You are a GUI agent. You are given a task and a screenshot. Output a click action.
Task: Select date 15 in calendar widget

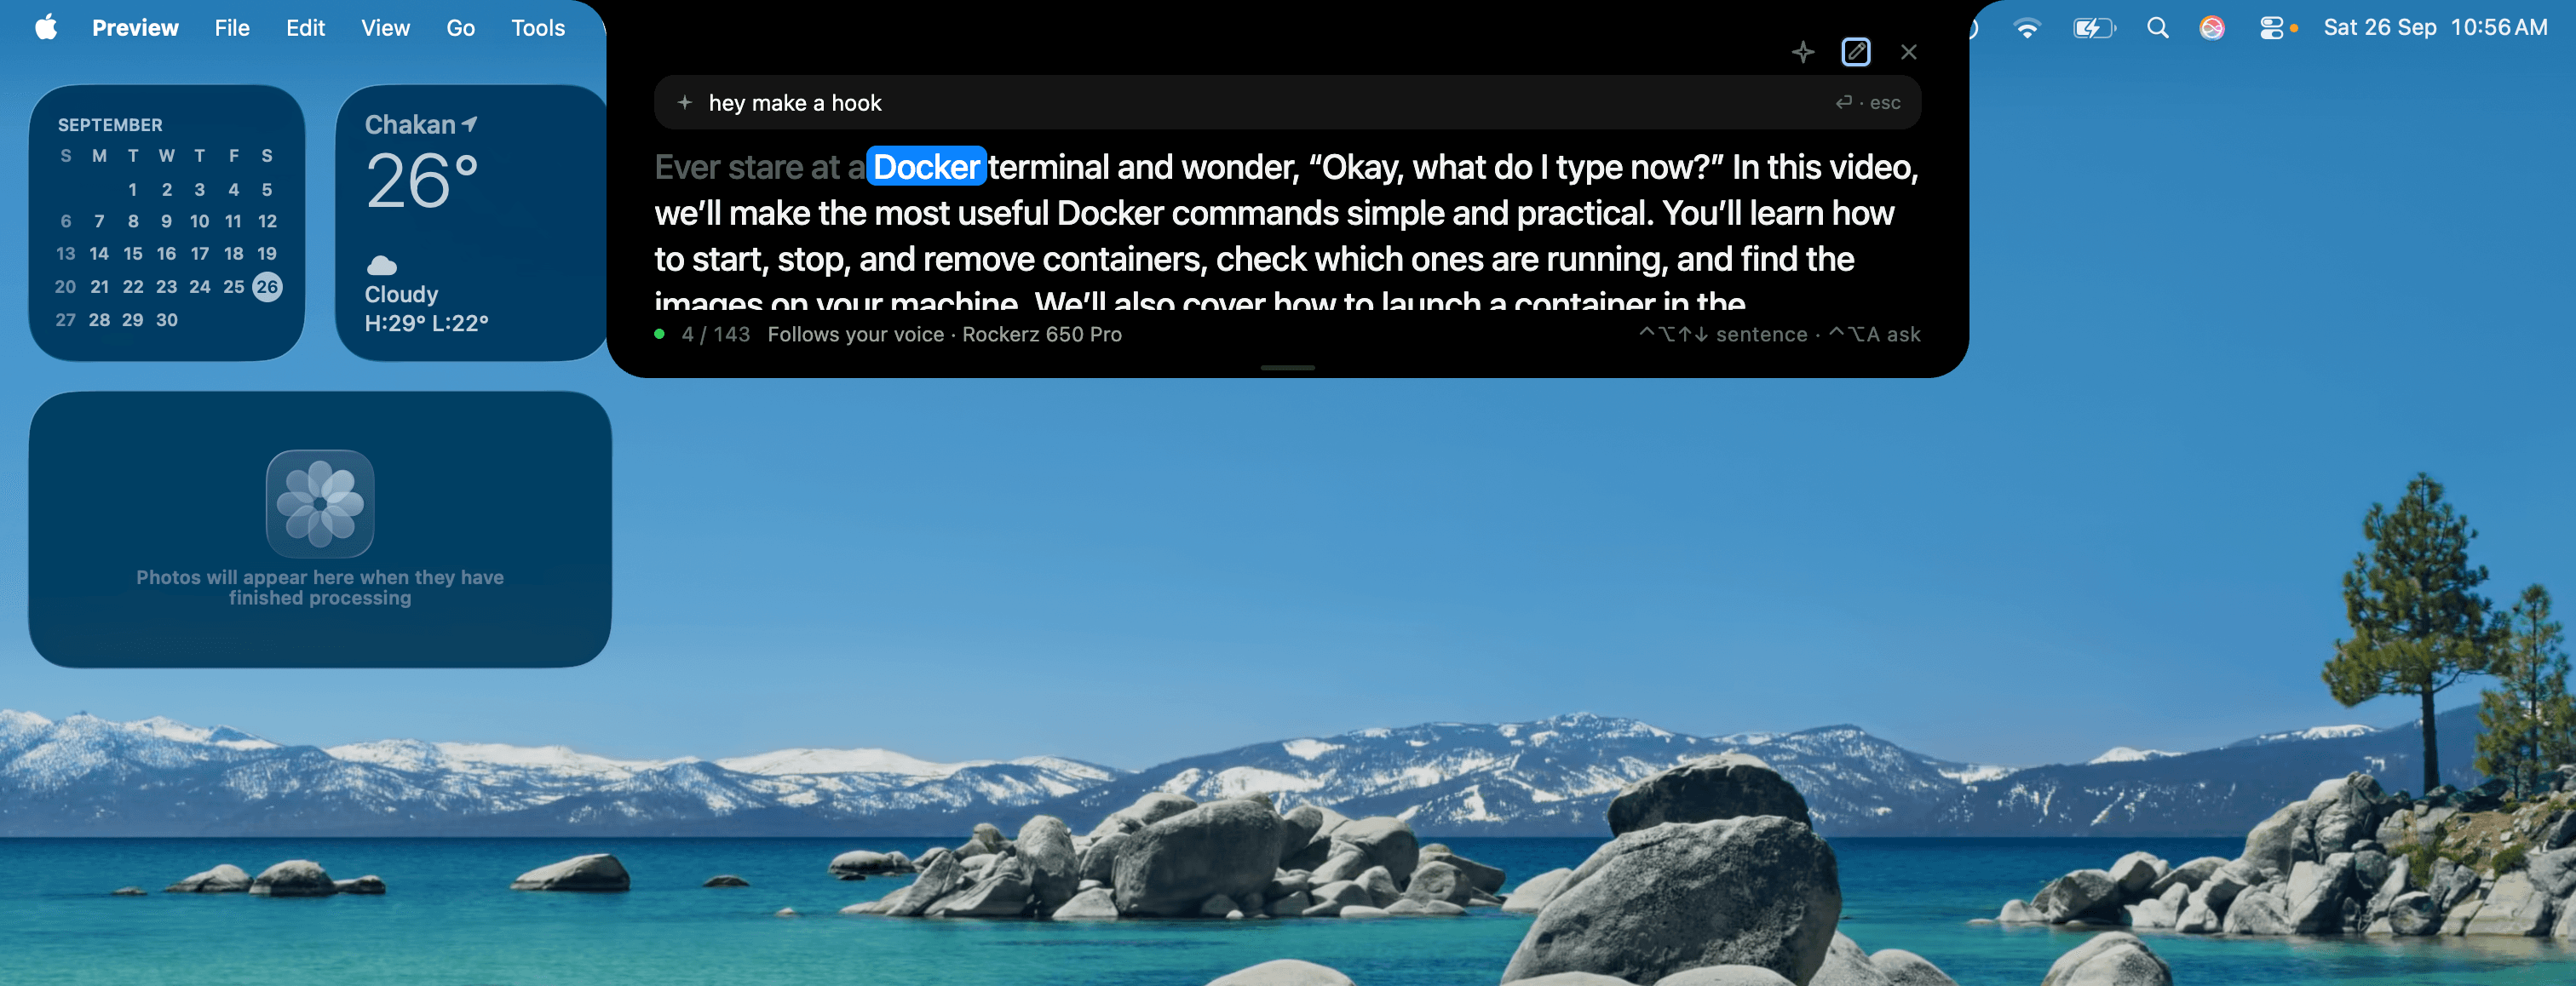pos(133,254)
